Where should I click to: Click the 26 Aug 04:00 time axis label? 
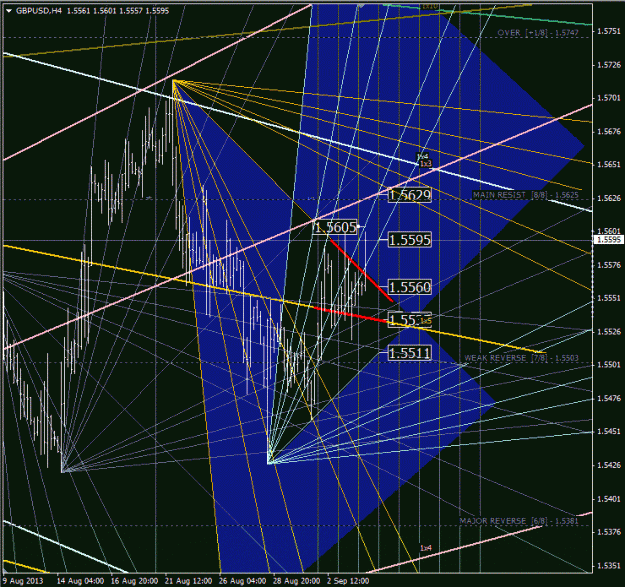(242, 581)
